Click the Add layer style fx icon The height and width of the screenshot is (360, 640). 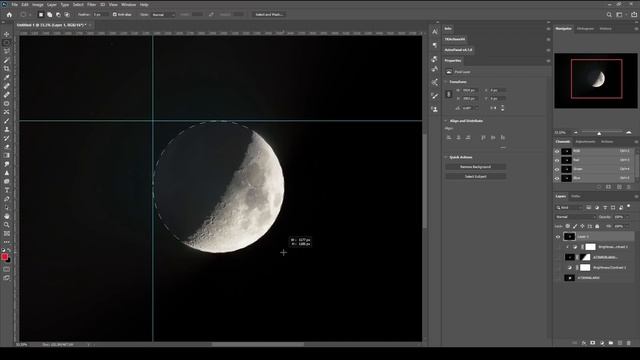point(584,343)
